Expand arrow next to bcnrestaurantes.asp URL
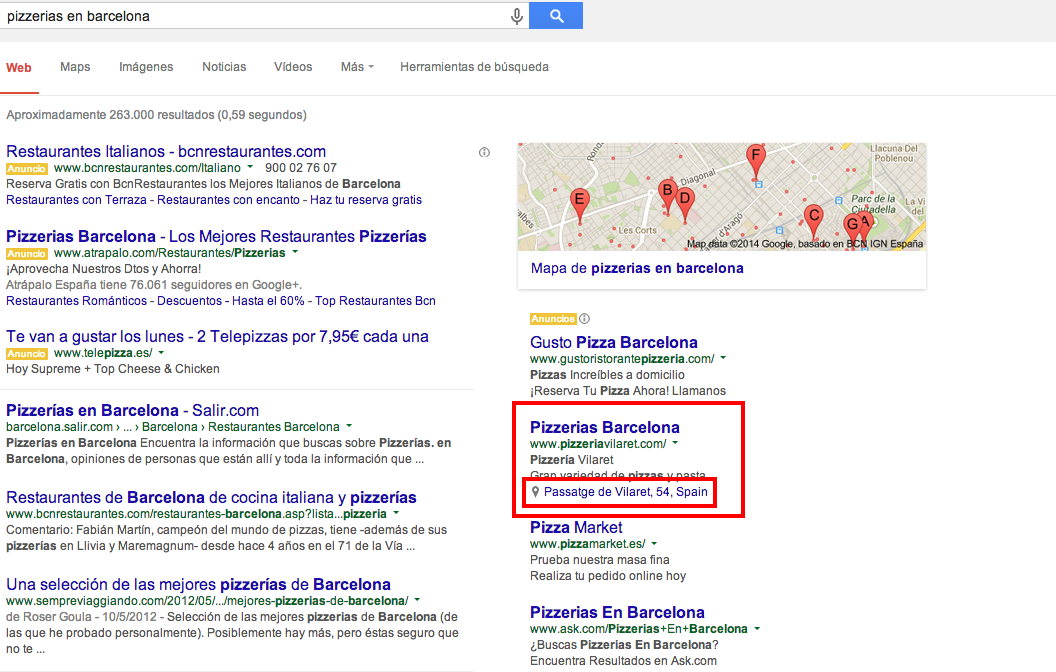This screenshot has height=672, width=1056. pyautogui.click(x=396, y=513)
